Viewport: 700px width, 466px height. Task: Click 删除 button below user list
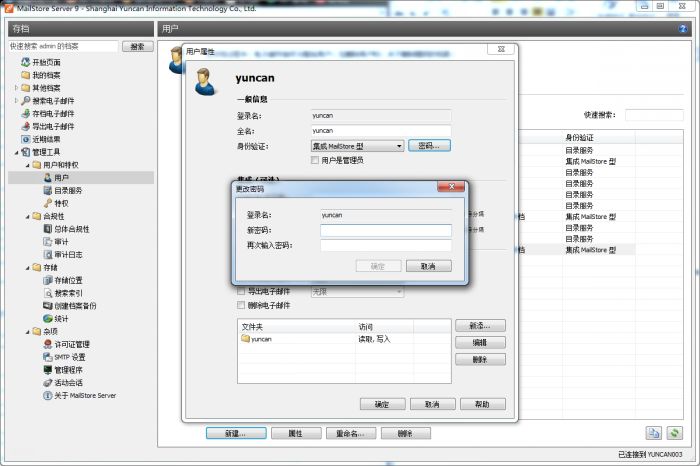406,433
